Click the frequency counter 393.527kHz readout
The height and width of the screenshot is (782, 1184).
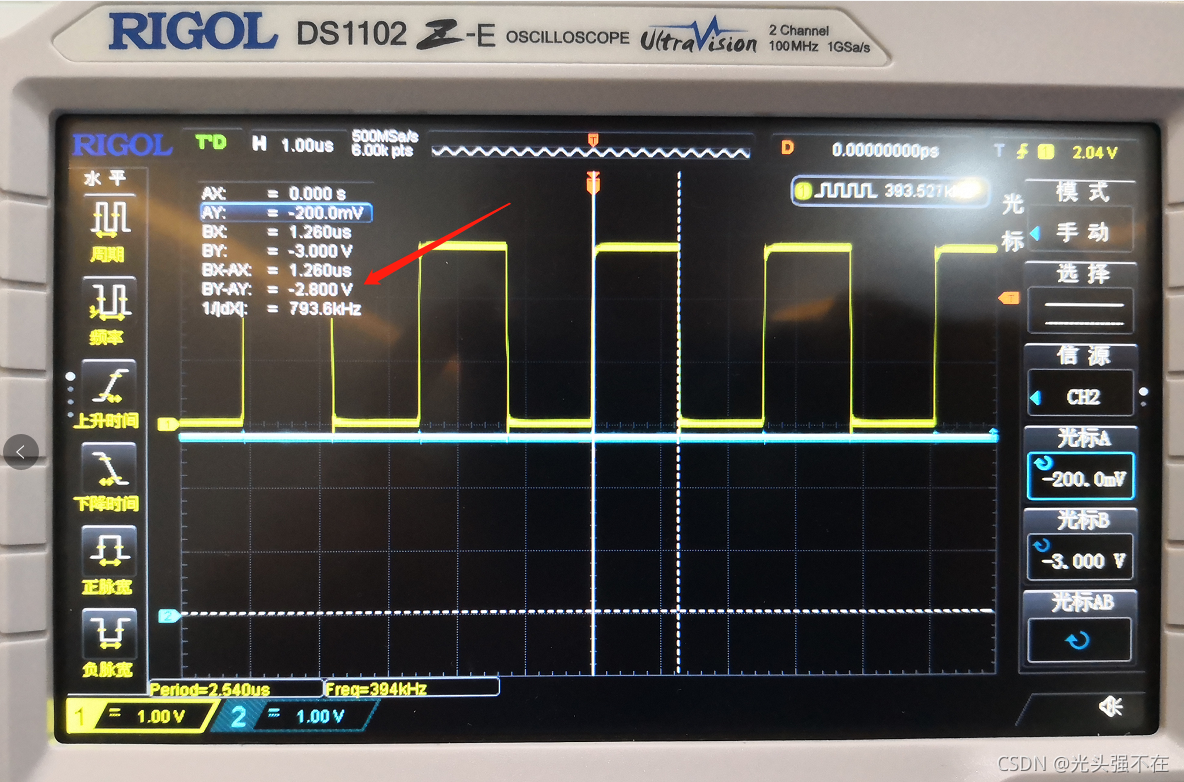[x=890, y=191]
